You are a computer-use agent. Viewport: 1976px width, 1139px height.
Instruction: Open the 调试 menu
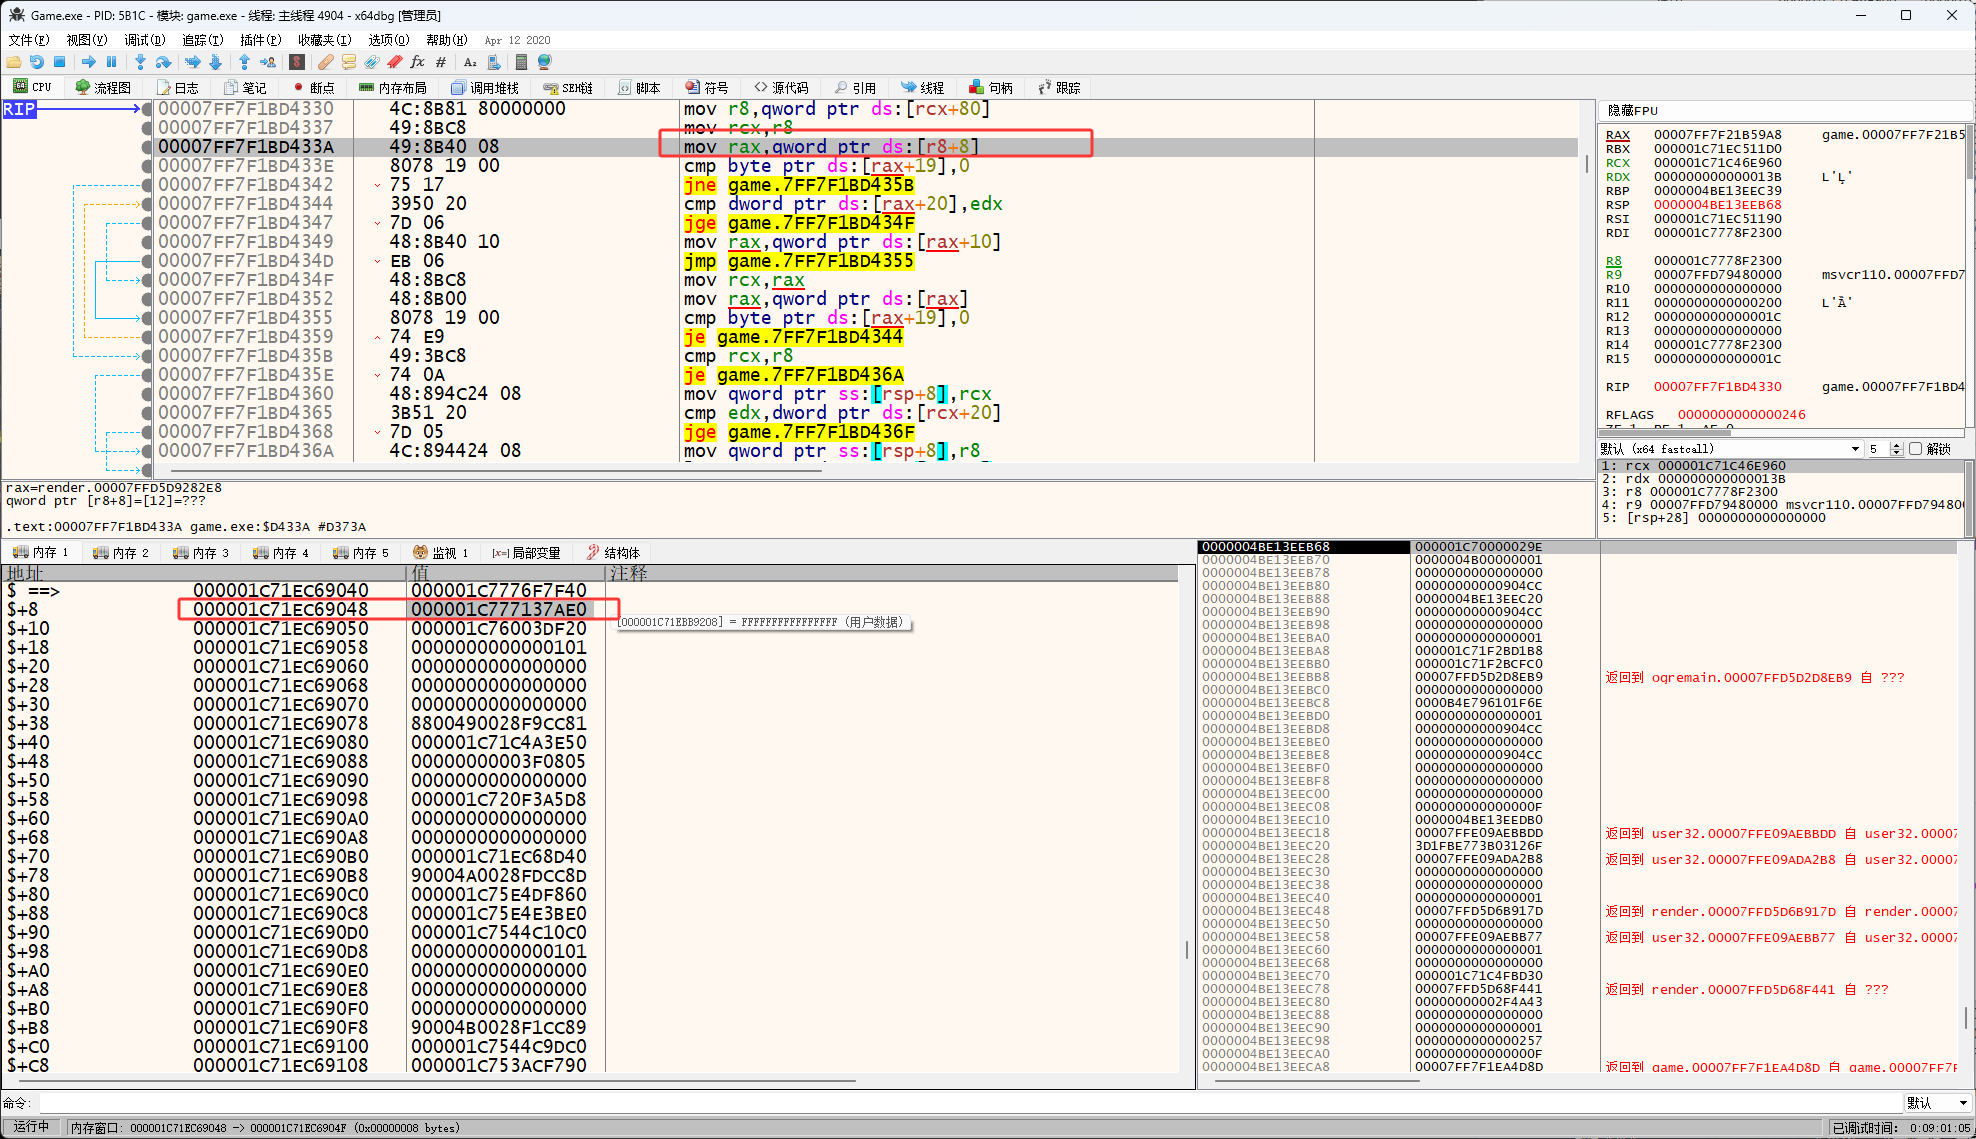tap(144, 40)
